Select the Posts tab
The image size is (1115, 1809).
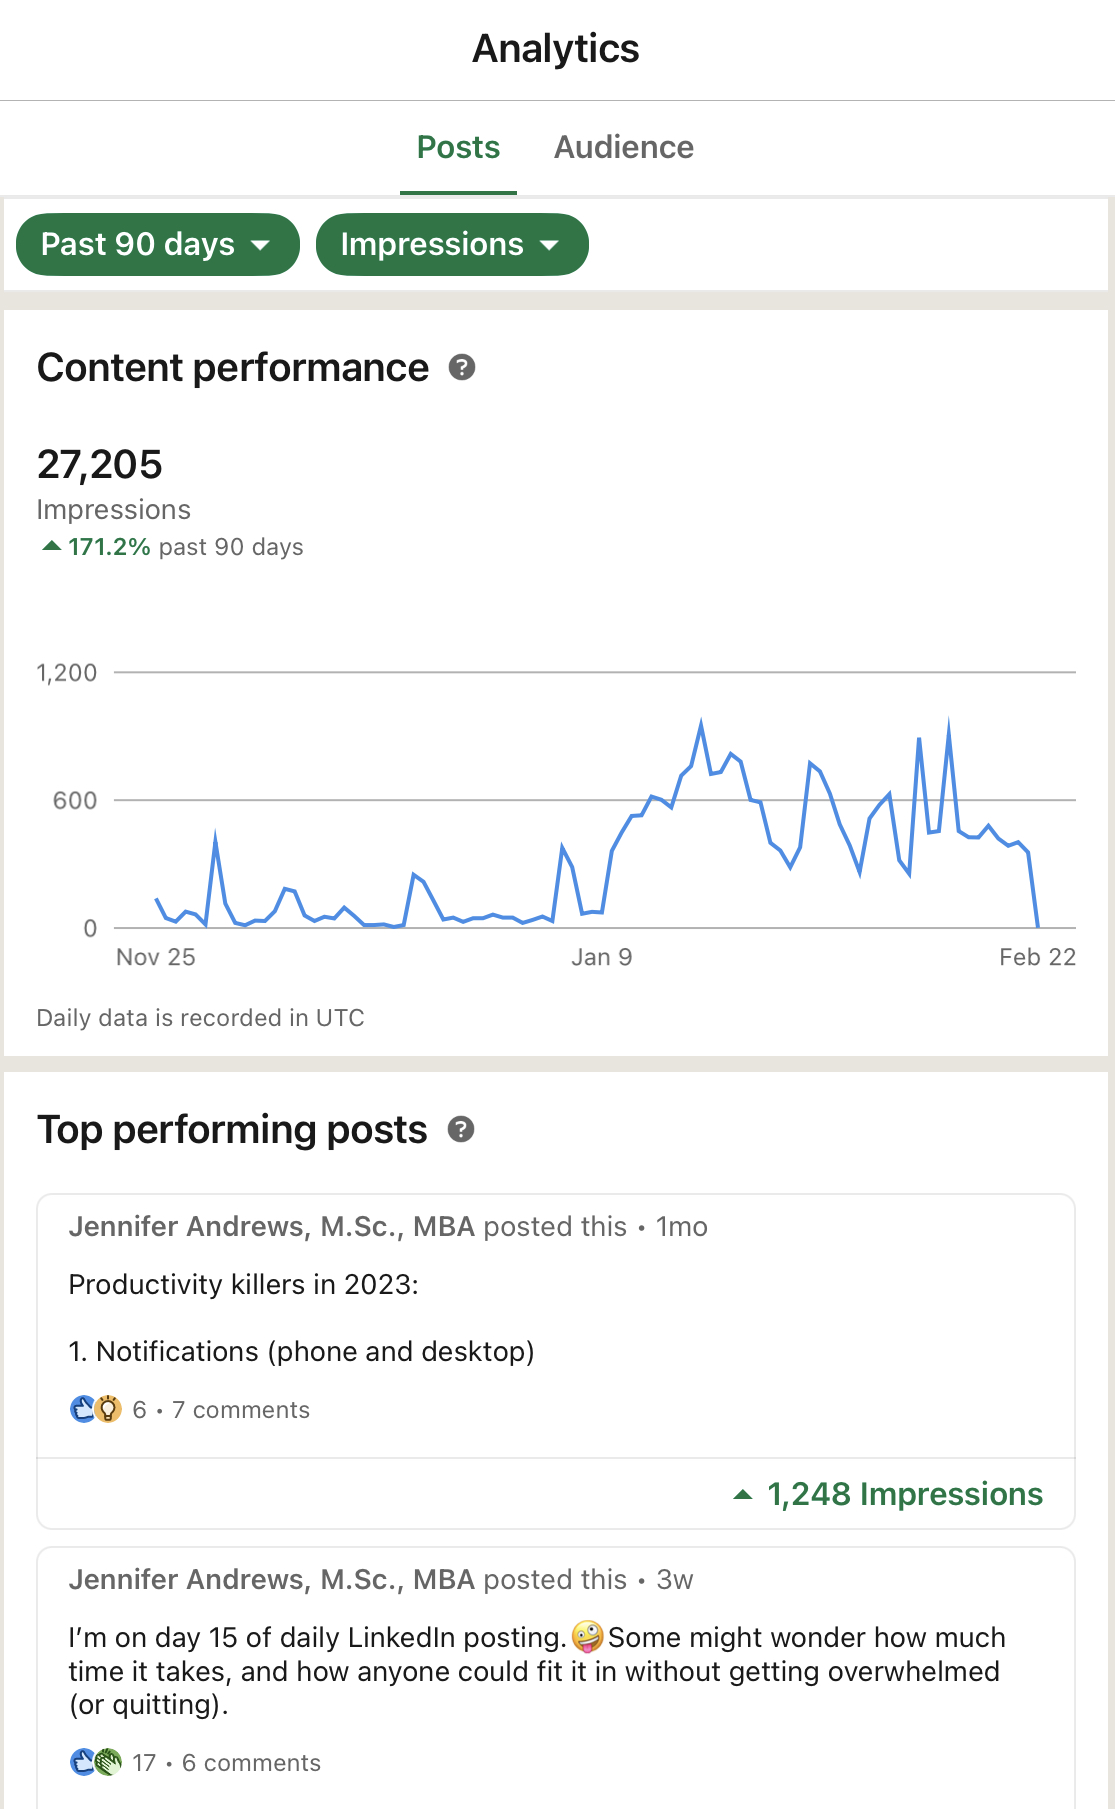pyautogui.click(x=458, y=147)
